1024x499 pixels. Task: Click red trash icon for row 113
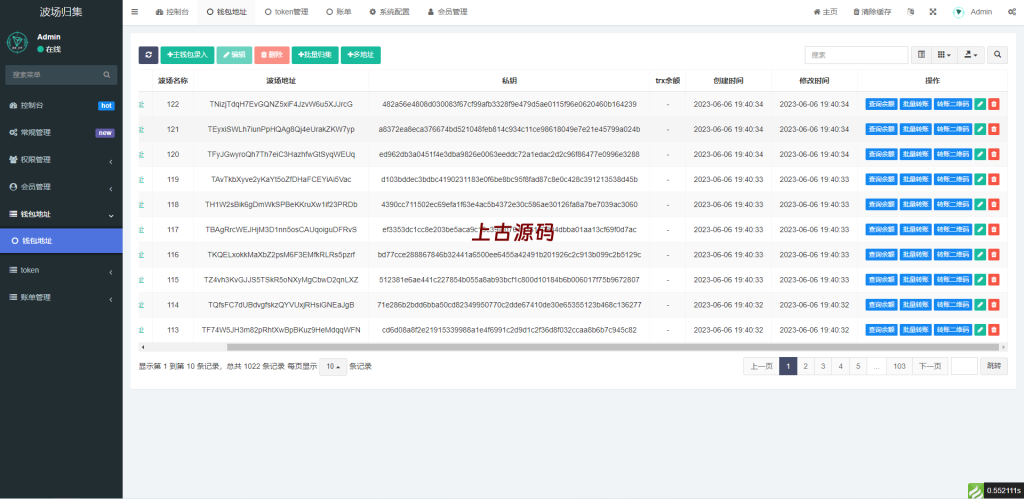click(994, 330)
